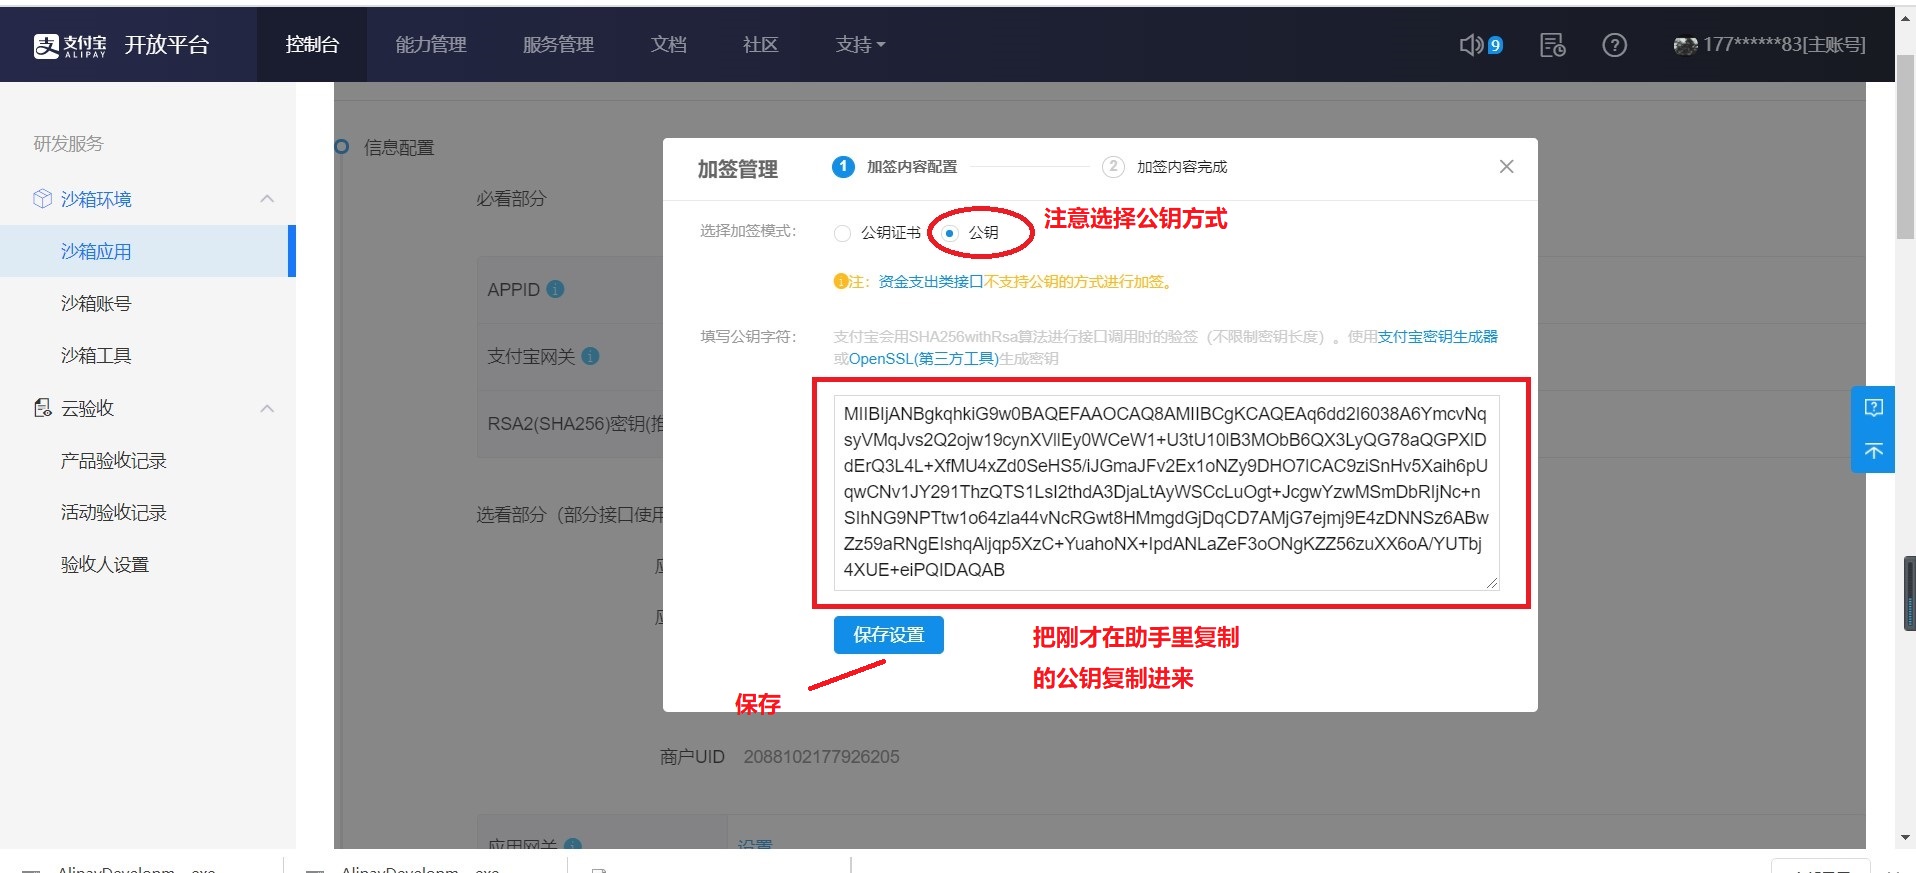
Task: Open the notification speaker icon
Action: [x=1471, y=45]
